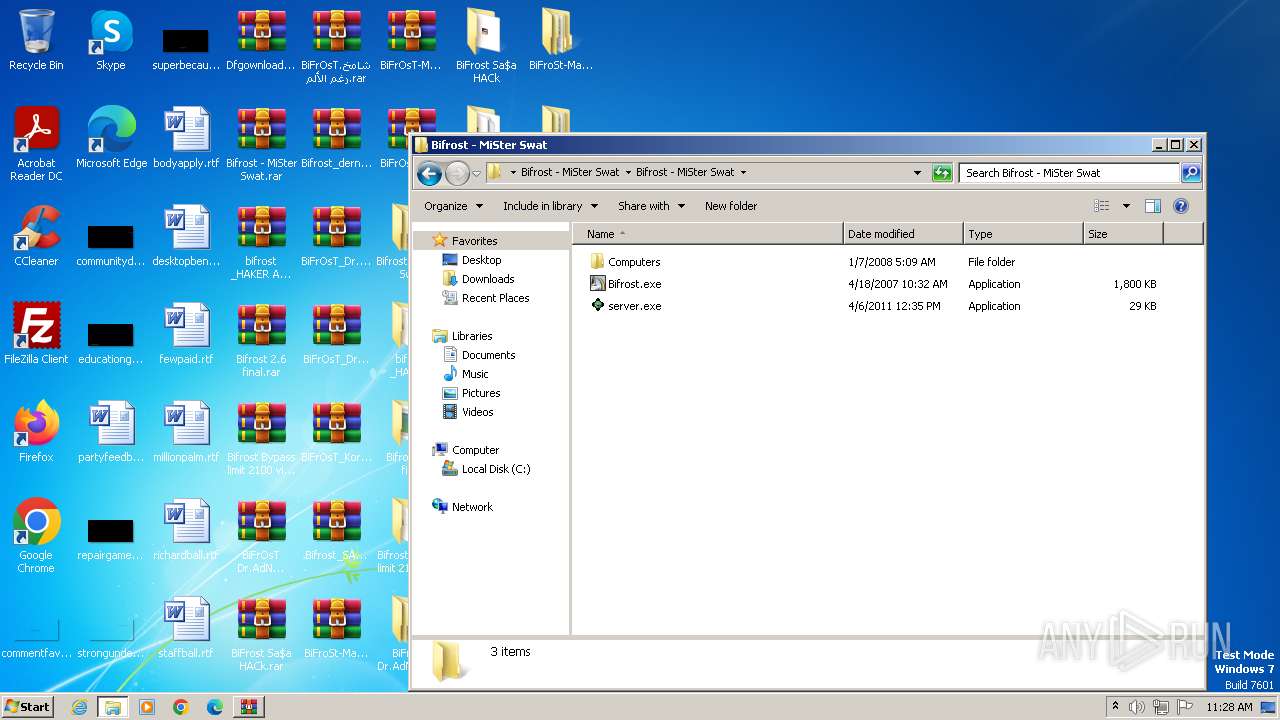Sort by Name column header
Viewport: 1280px width, 720px height.
(708, 234)
